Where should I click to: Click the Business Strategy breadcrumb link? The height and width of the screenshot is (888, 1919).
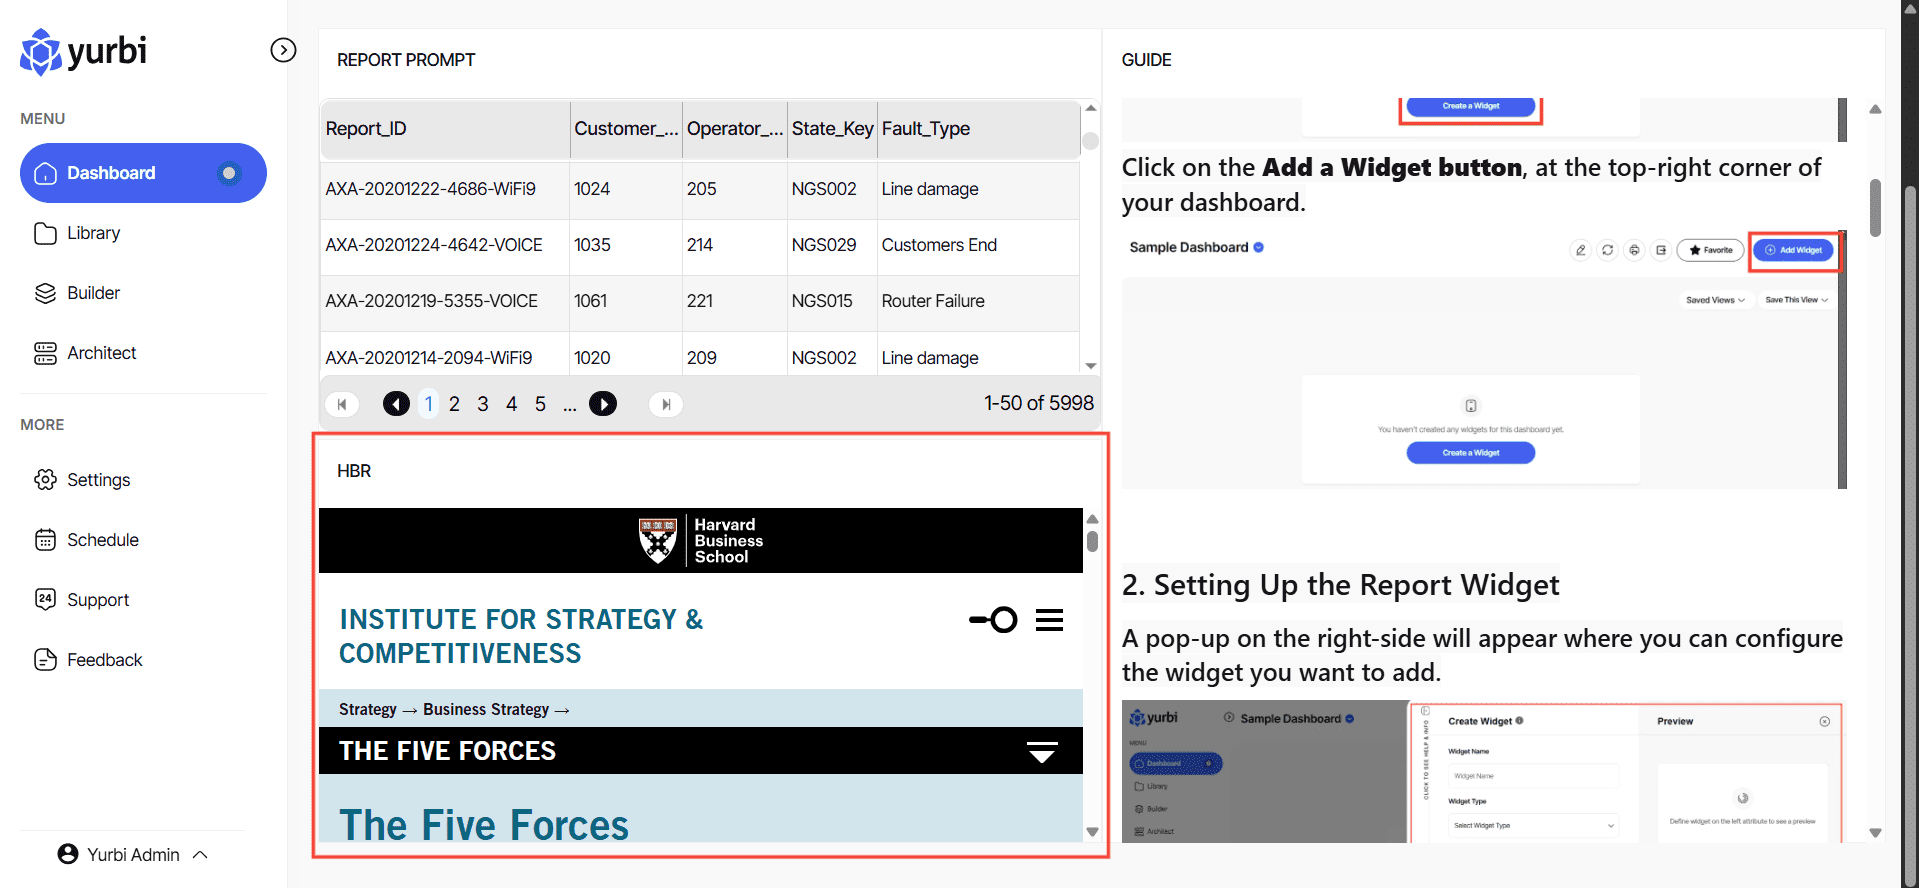pyautogui.click(x=485, y=709)
